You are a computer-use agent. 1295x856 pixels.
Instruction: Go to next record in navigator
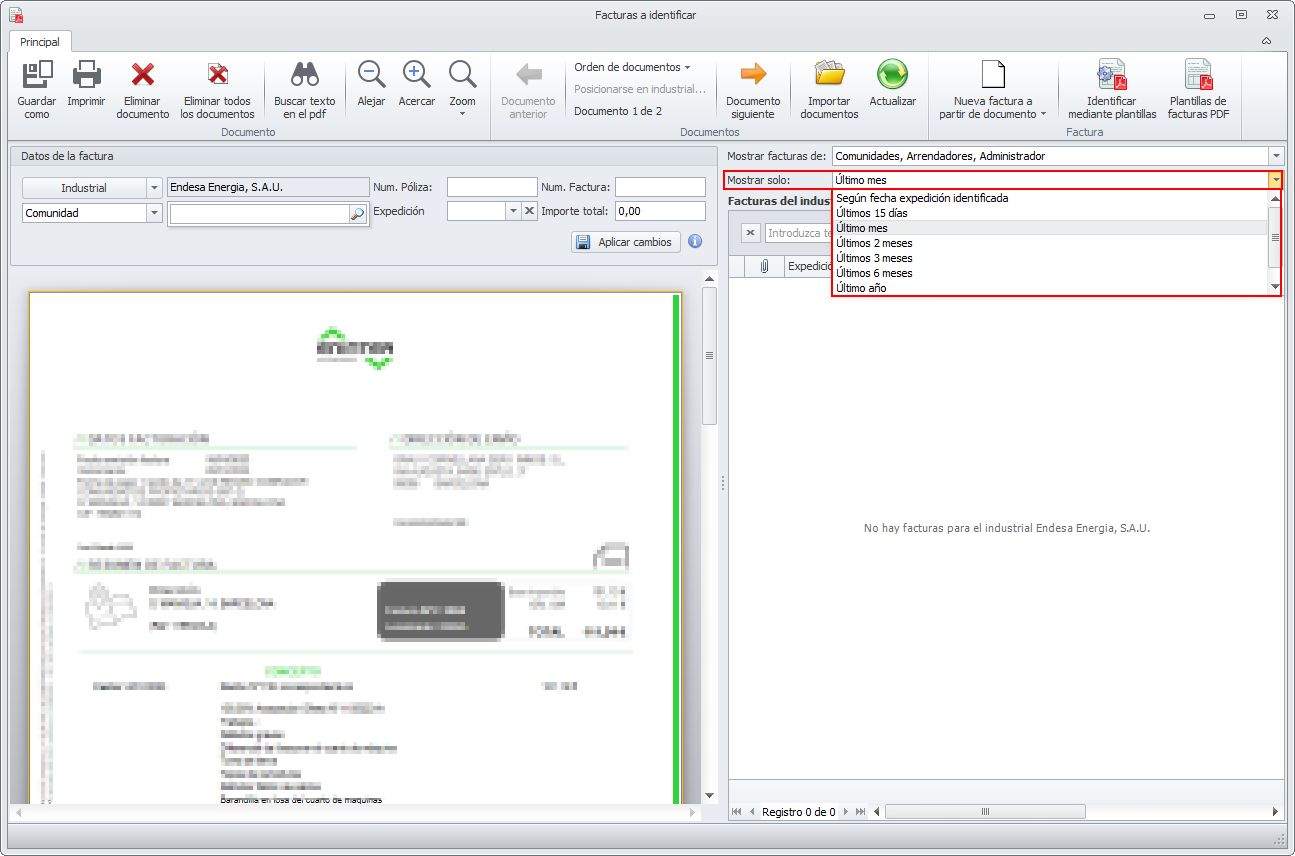845,812
